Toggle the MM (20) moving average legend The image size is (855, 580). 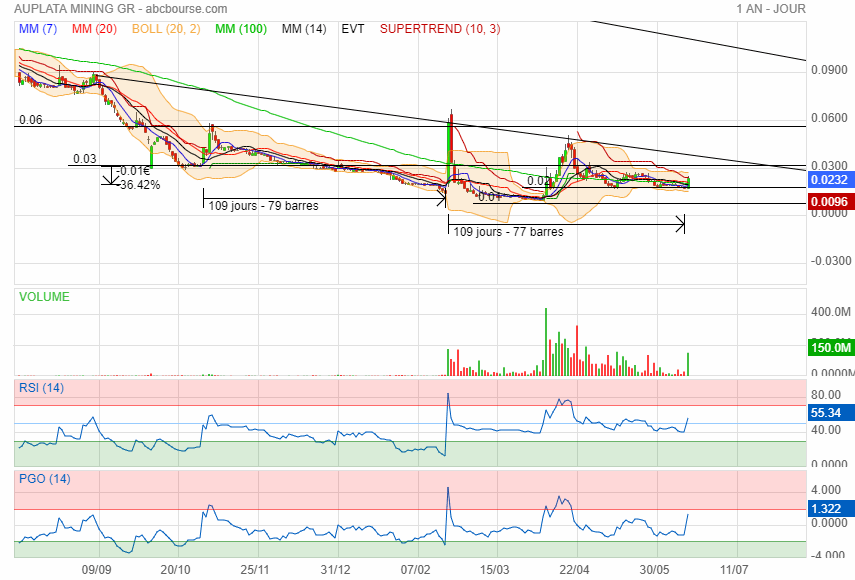point(97,29)
